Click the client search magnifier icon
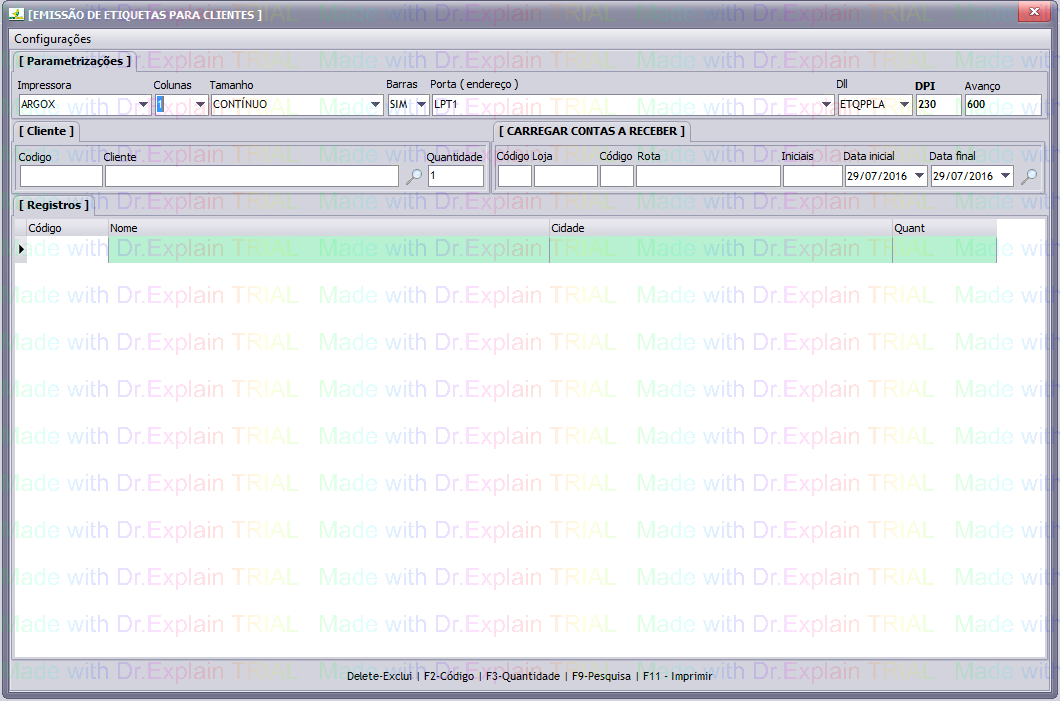The height and width of the screenshot is (701, 1060). point(414,177)
